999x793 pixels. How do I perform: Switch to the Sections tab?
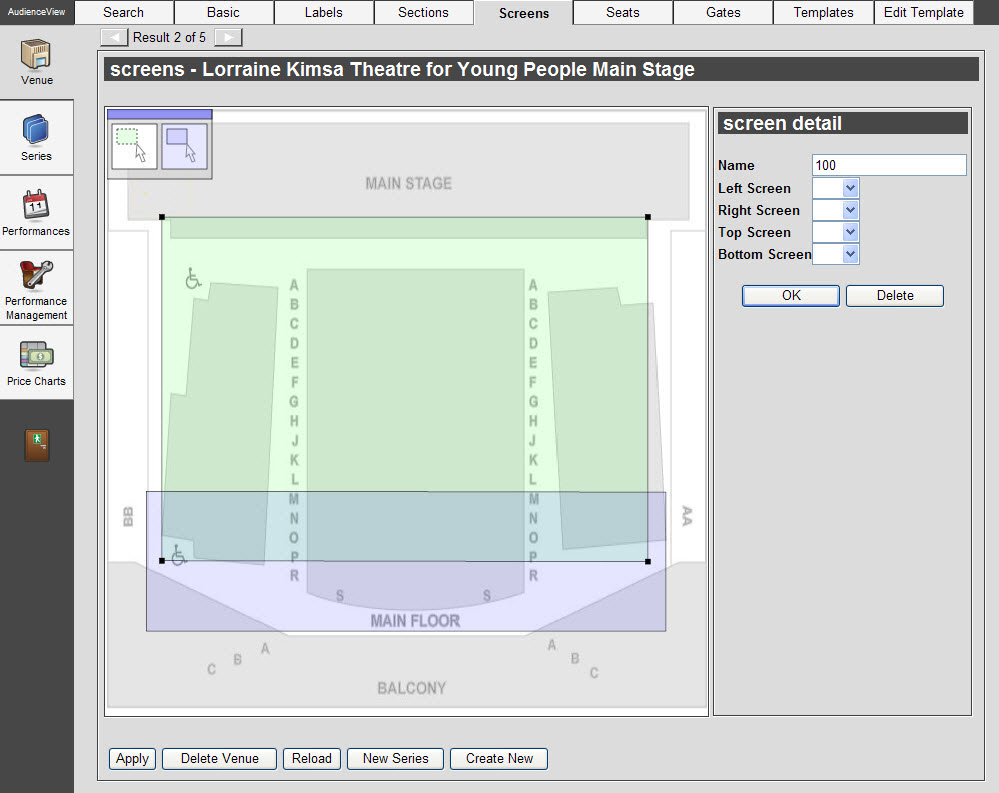pyautogui.click(x=424, y=13)
